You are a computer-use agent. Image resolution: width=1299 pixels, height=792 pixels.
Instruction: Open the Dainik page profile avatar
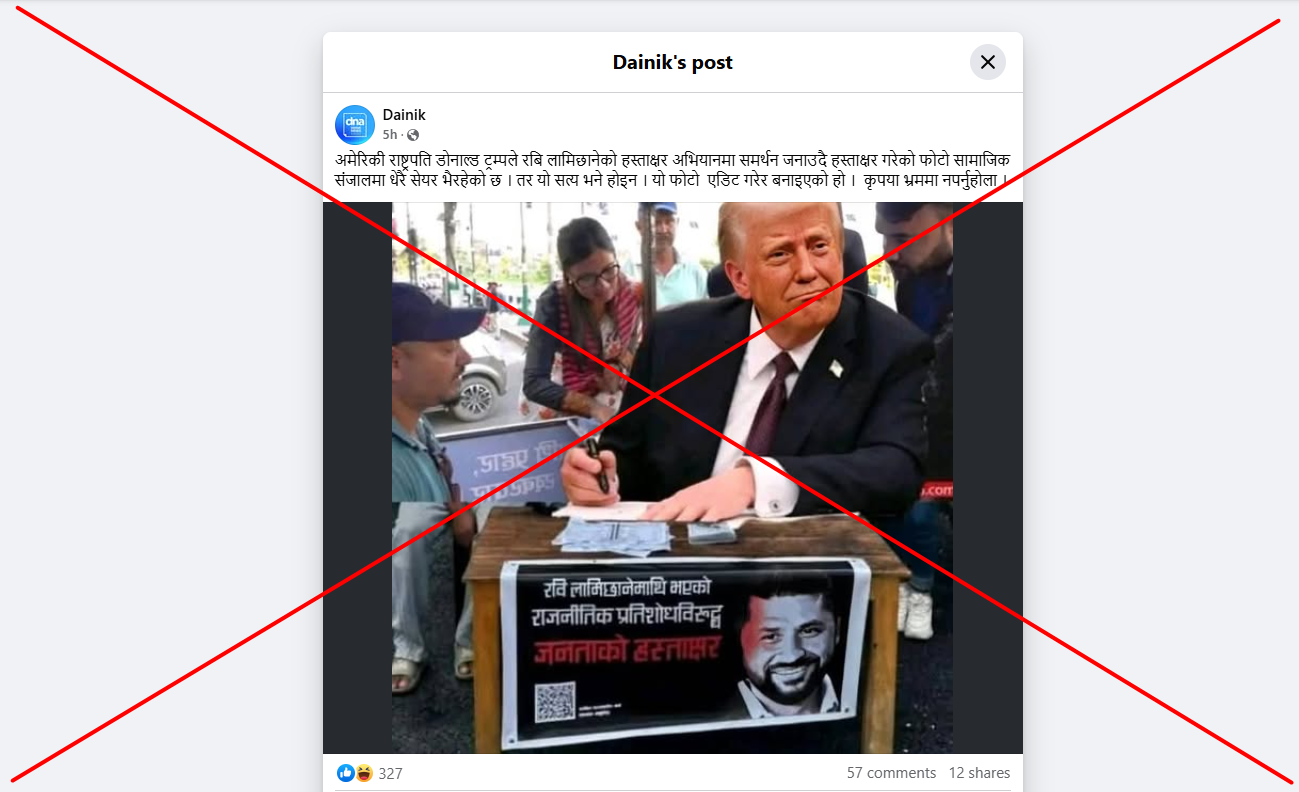tap(354, 124)
